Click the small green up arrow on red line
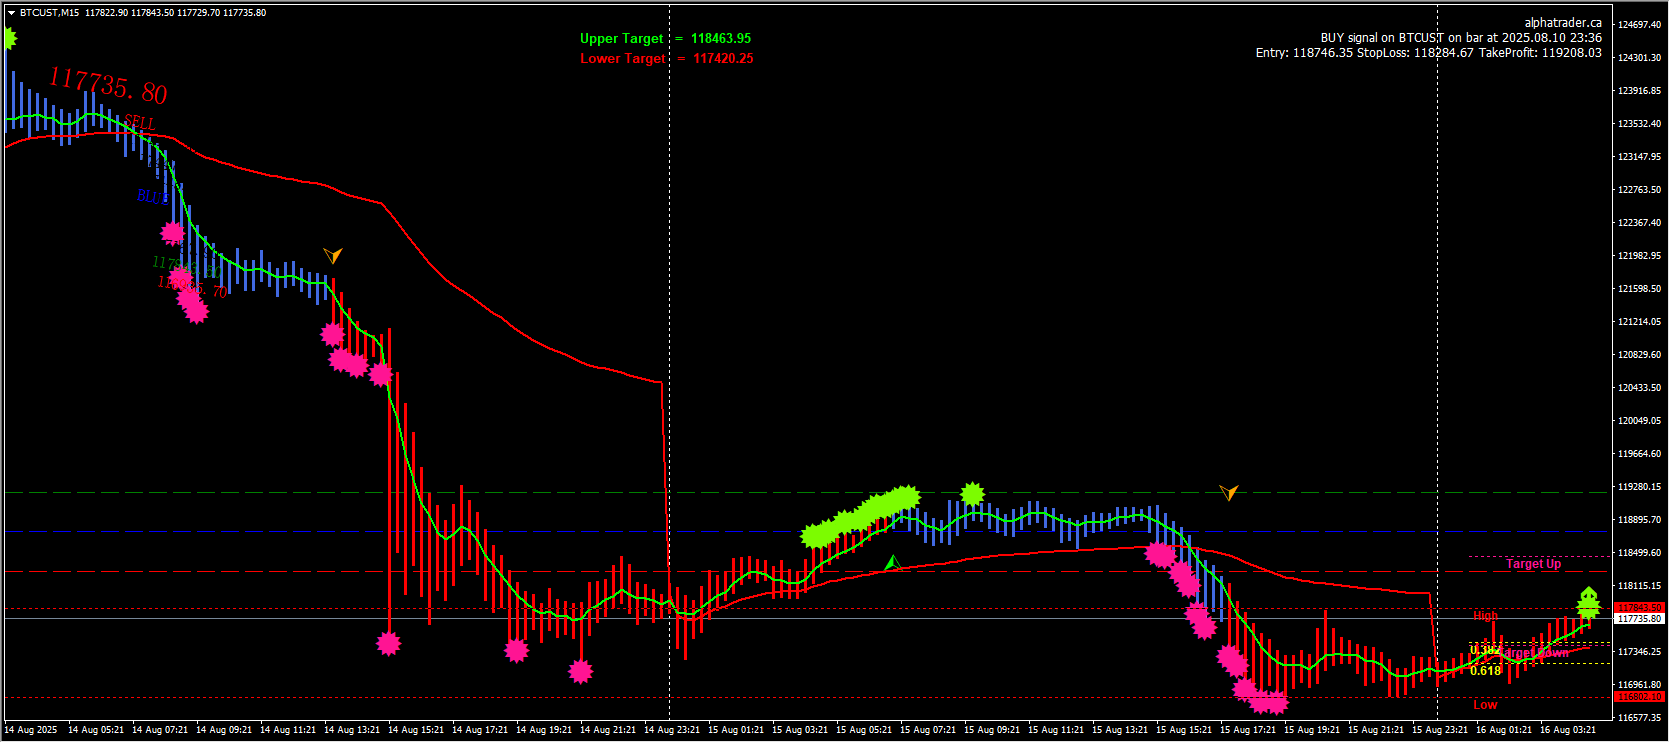The height and width of the screenshot is (743, 1670). pos(893,563)
